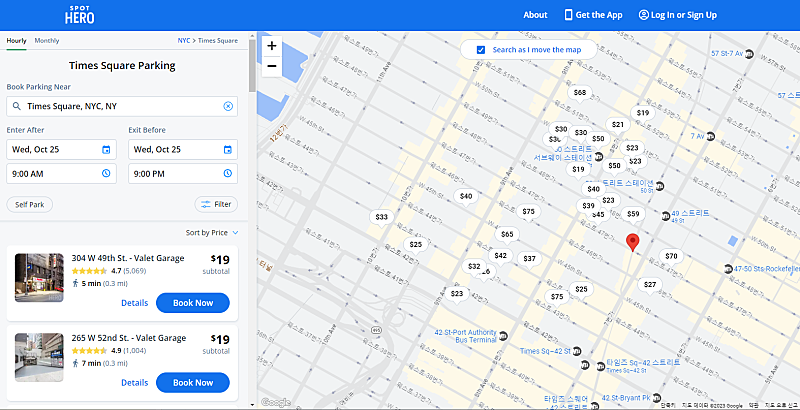The height and width of the screenshot is (410, 800).
Task: Book Now for 304 W 49th St.
Action: tap(193, 303)
